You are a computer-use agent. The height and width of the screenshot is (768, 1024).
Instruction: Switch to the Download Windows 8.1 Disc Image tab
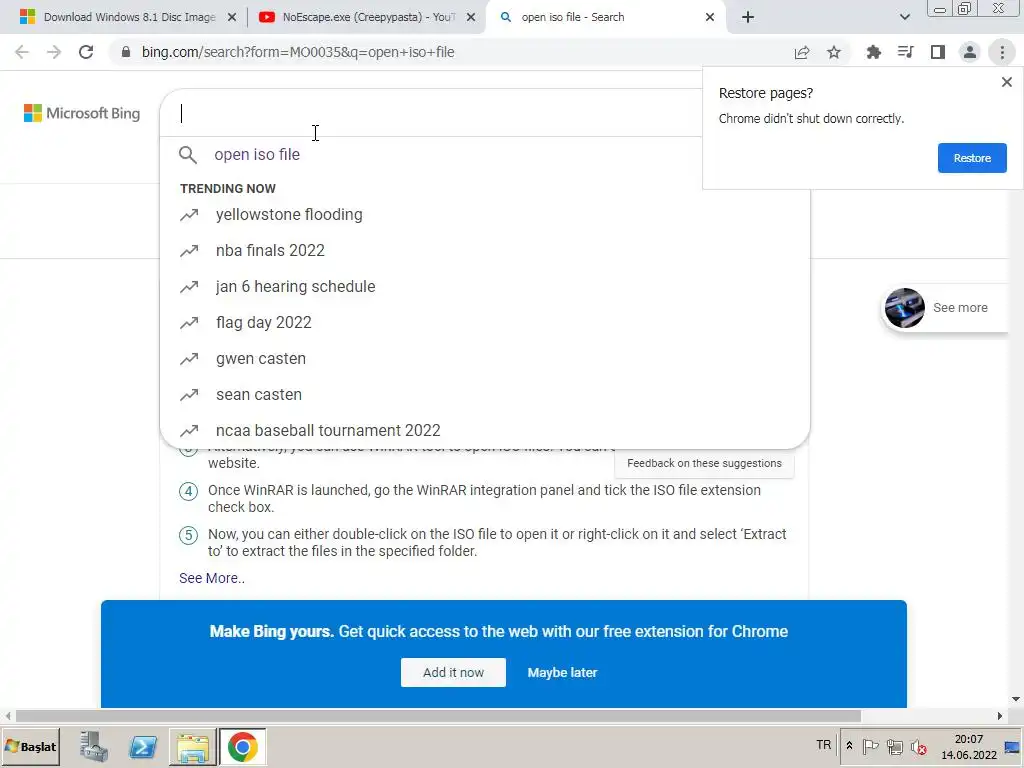click(x=129, y=17)
